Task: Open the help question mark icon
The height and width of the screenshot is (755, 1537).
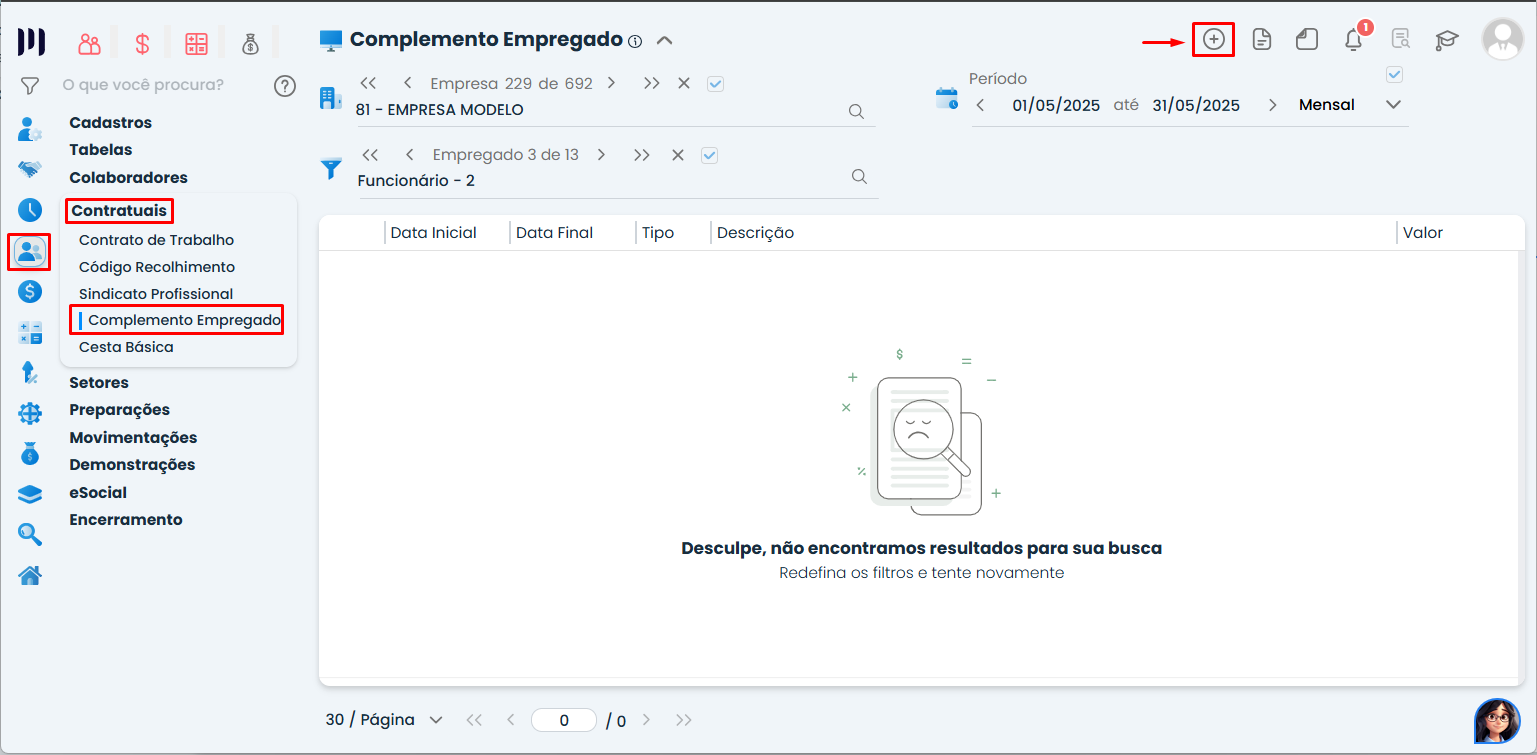Action: [x=285, y=86]
